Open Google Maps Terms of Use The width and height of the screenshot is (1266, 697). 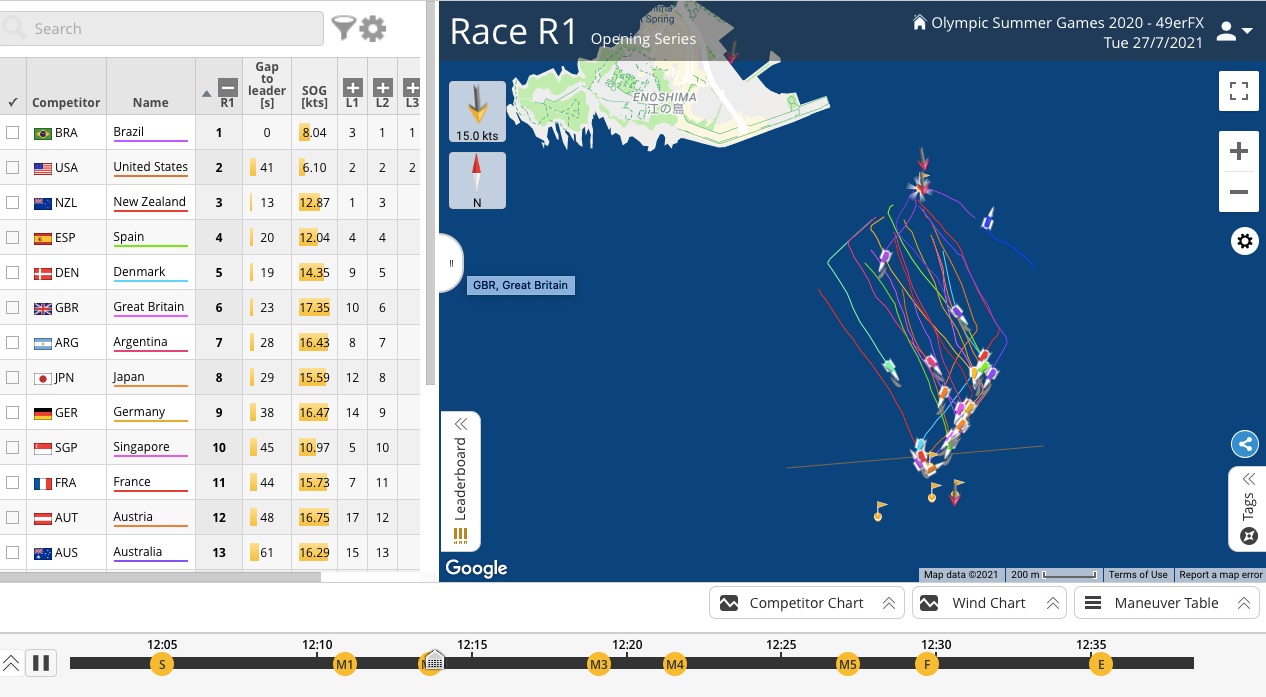click(x=1138, y=575)
